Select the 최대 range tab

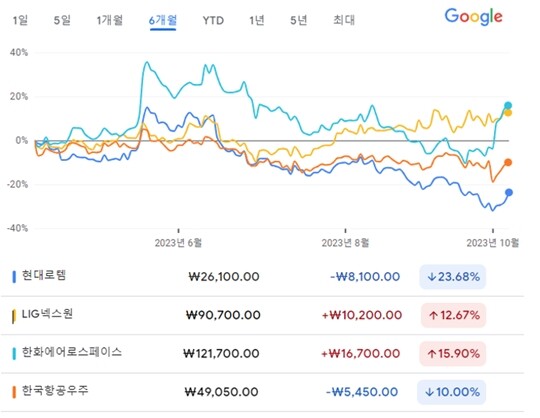(344, 20)
